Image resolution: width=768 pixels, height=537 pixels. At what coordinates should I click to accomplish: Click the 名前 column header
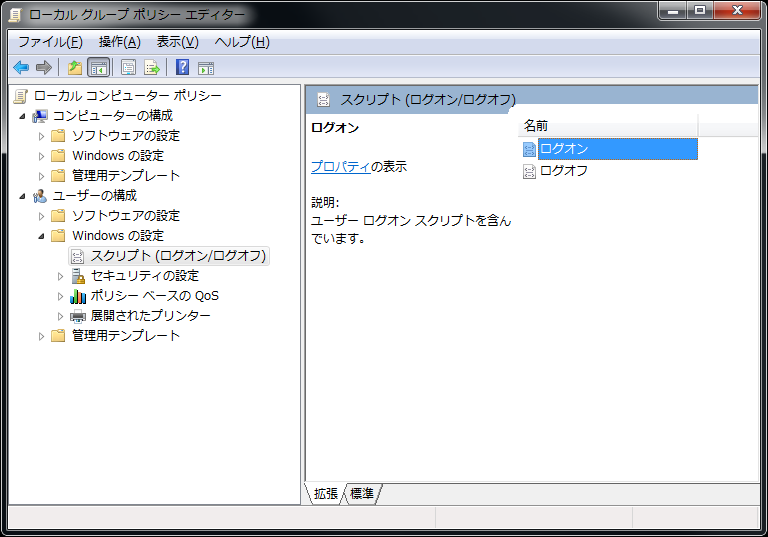(x=607, y=126)
